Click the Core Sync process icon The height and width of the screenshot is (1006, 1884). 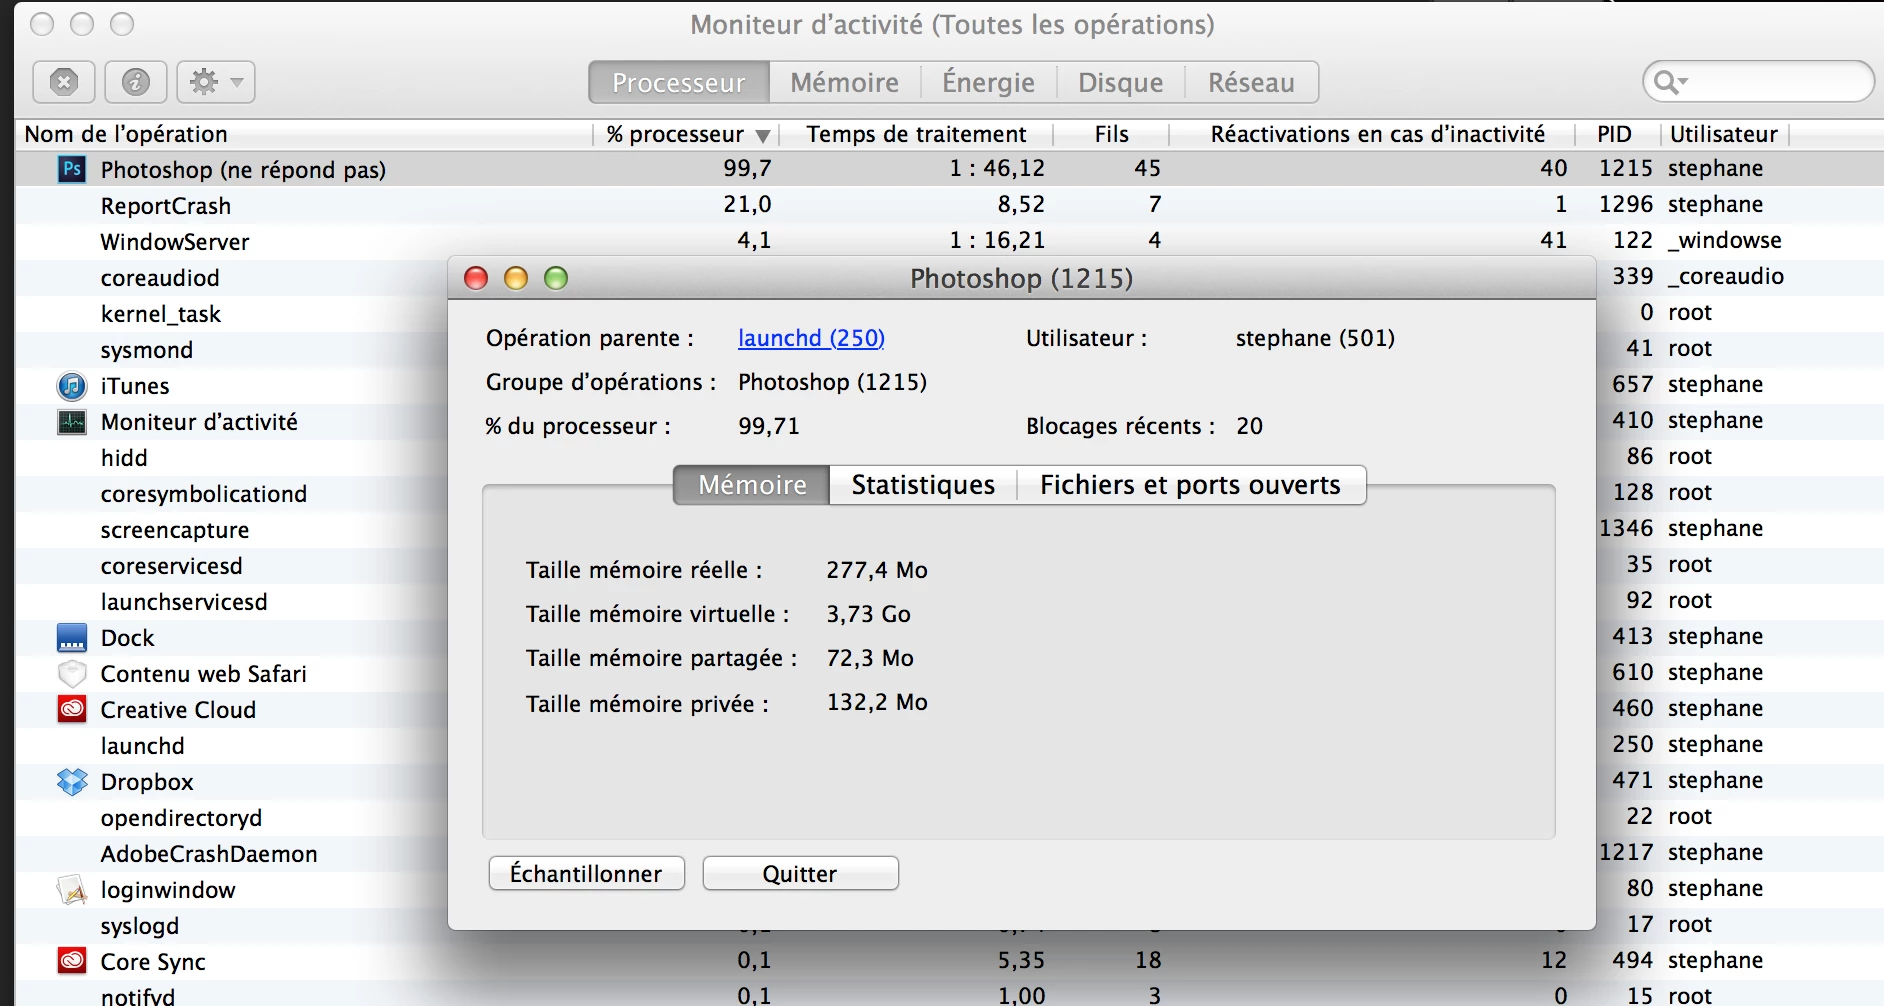[x=72, y=961]
